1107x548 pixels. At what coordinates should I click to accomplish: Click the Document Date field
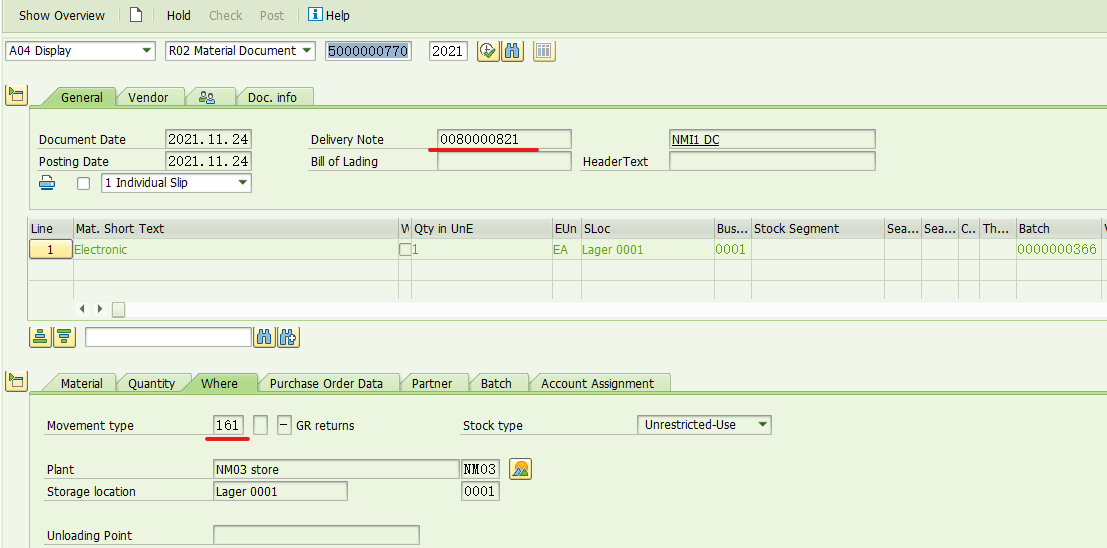click(x=208, y=139)
